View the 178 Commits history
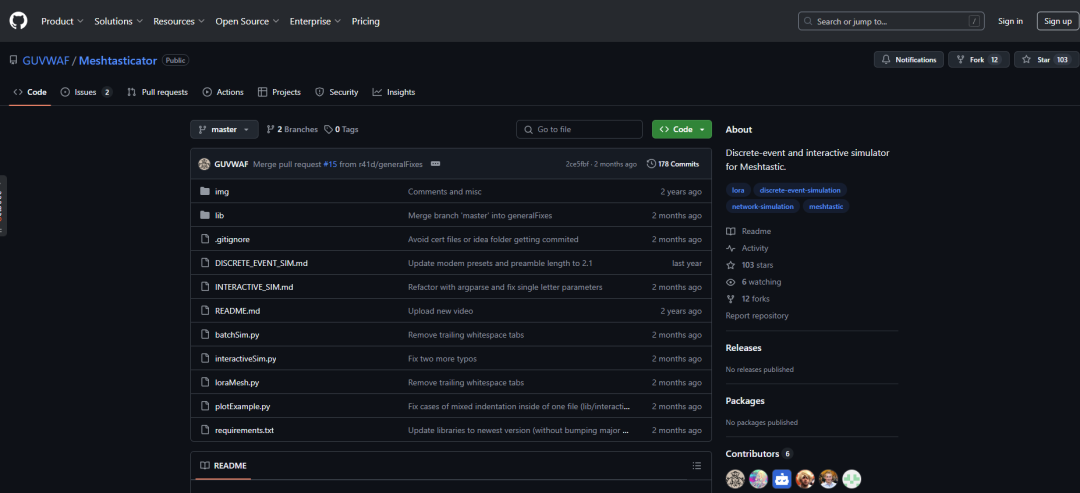 tap(673, 164)
